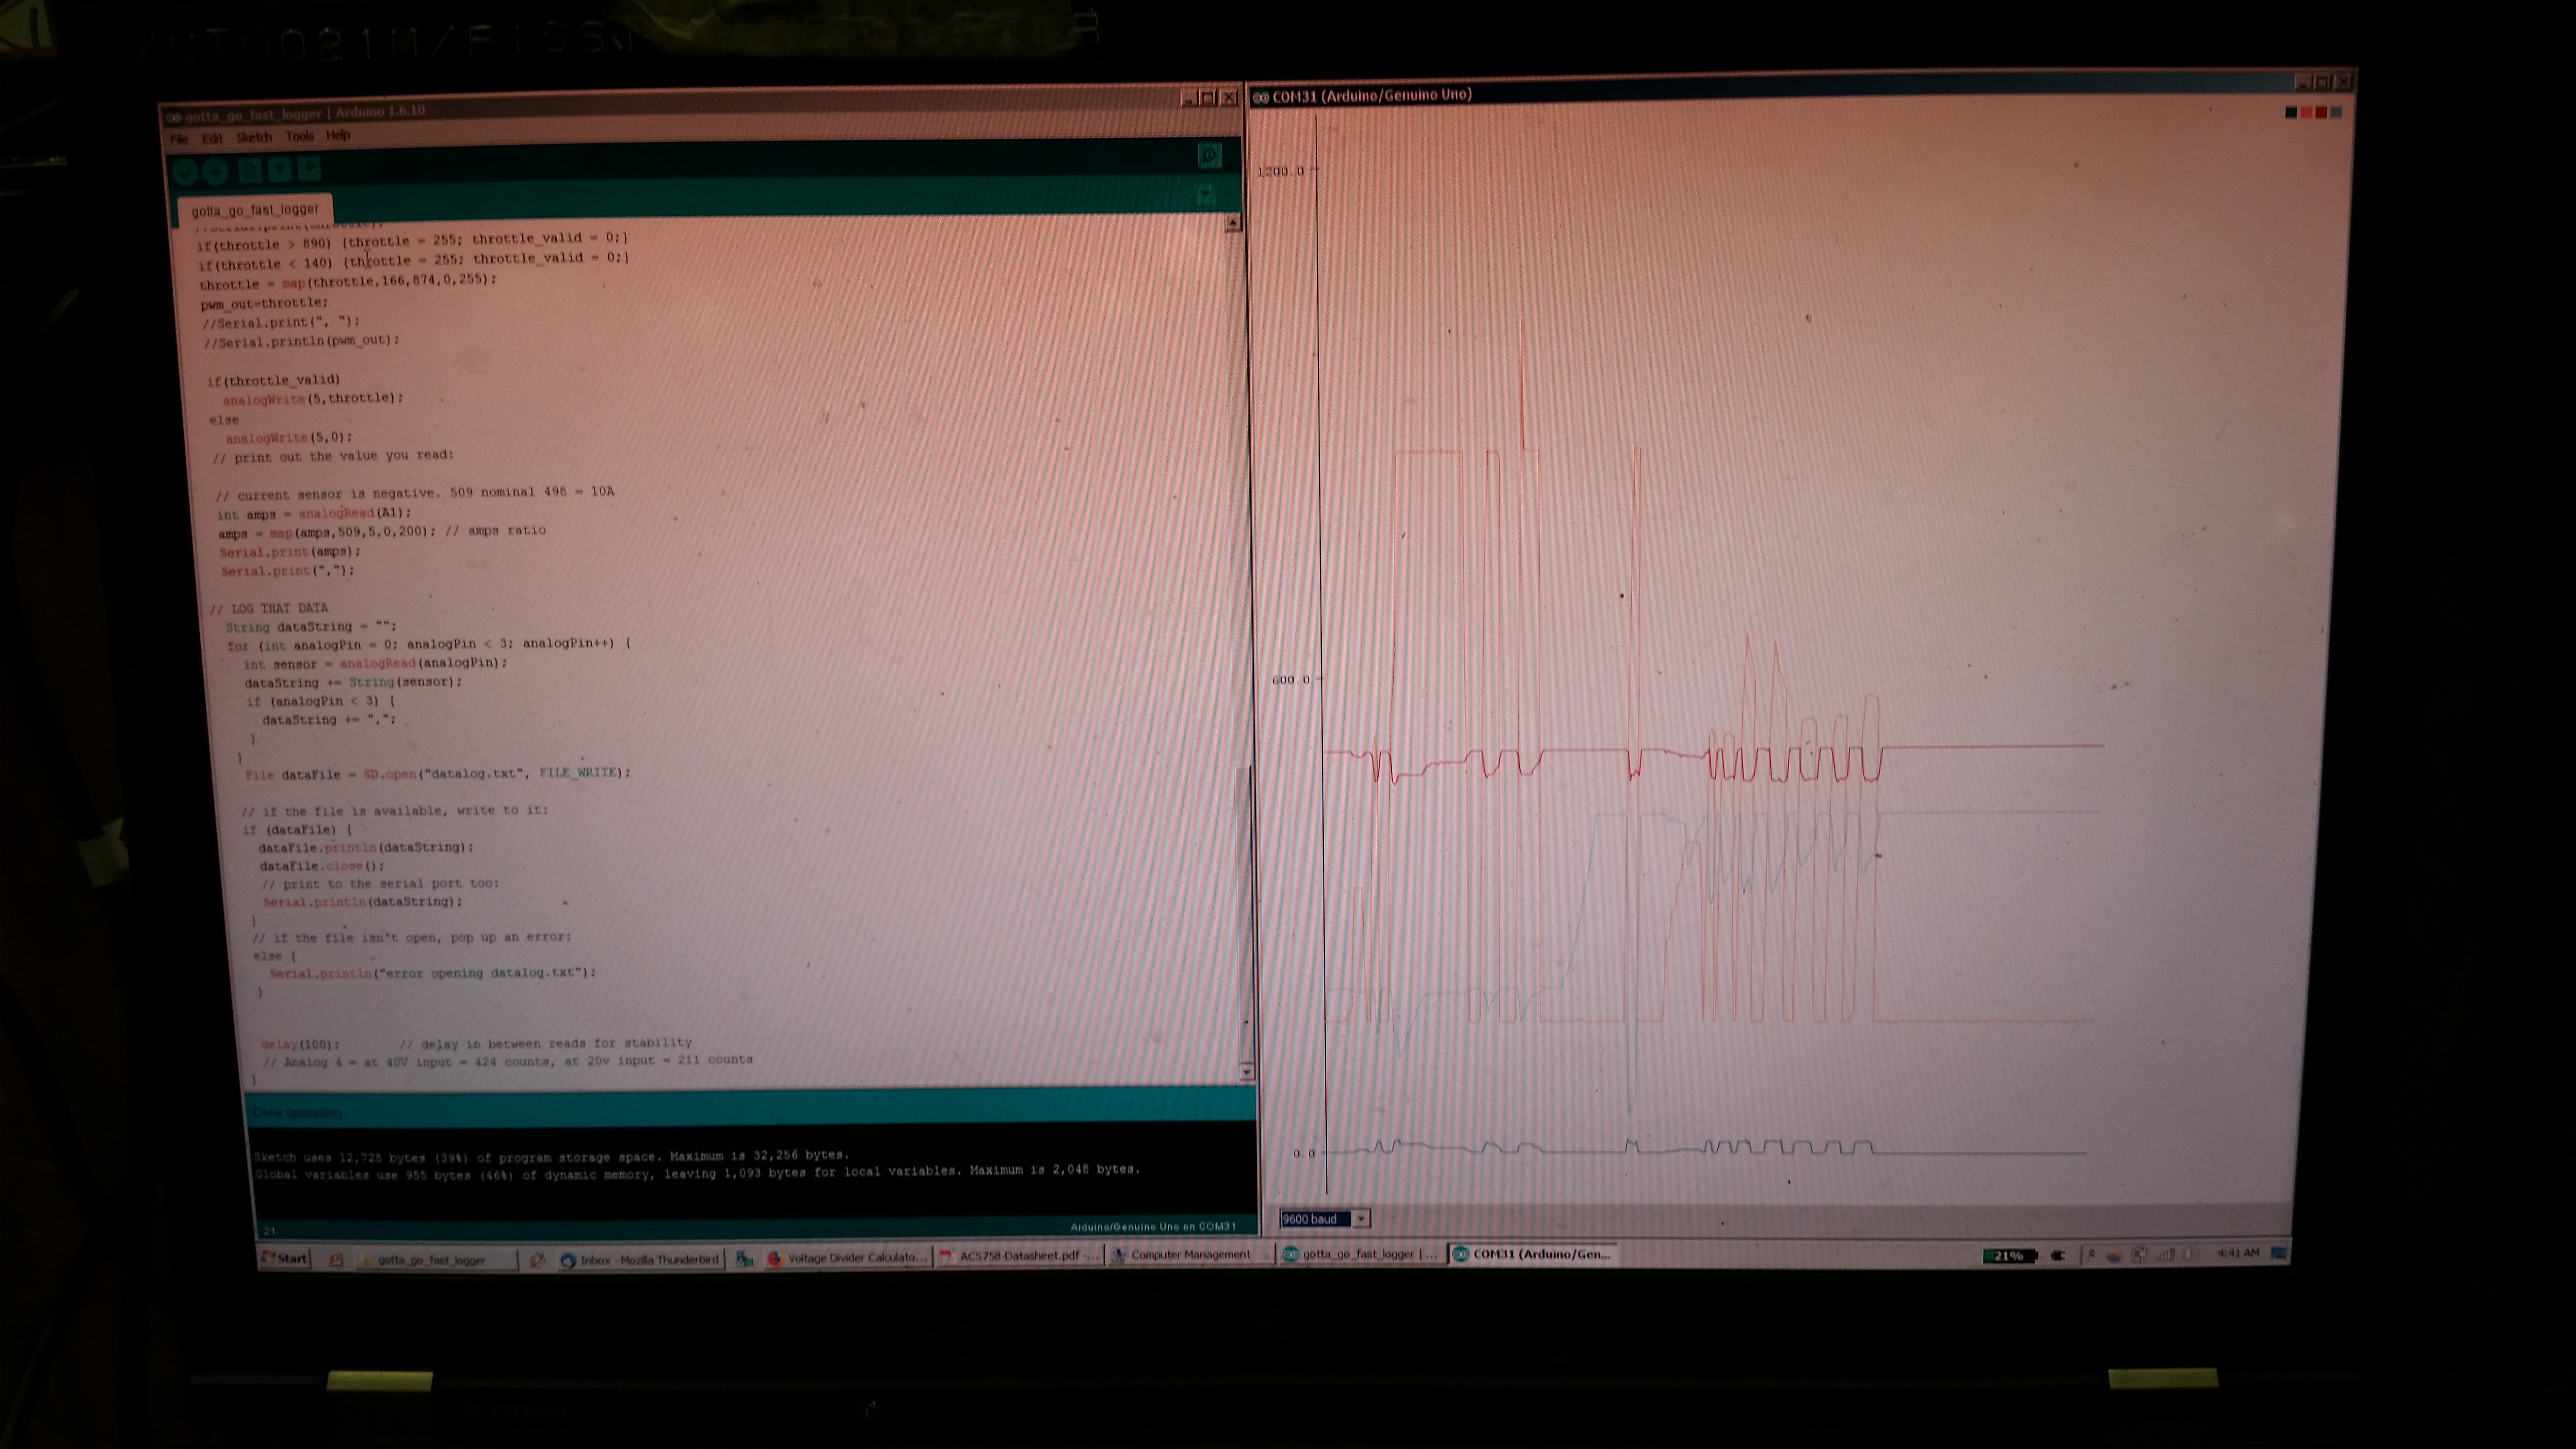Click the dark blue plot legend swatch
Viewport: 2576px width, 1449px height.
tap(2291, 112)
